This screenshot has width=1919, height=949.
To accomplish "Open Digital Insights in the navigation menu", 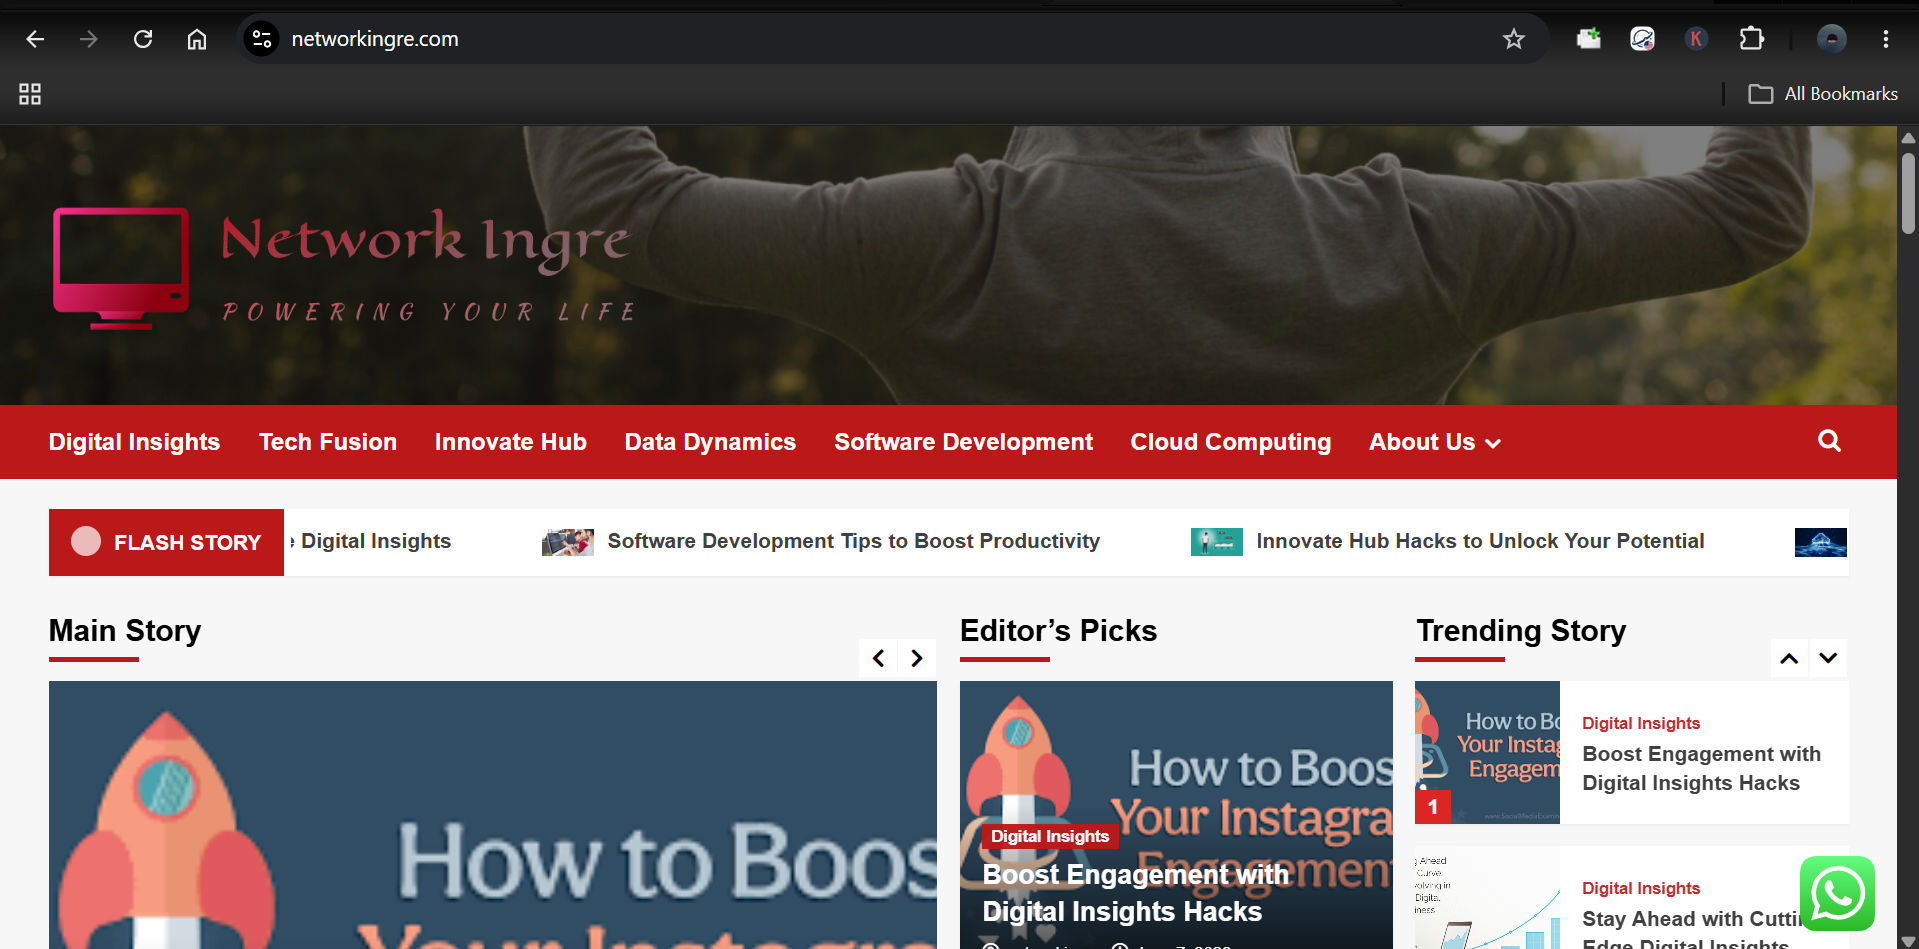I will [x=134, y=442].
